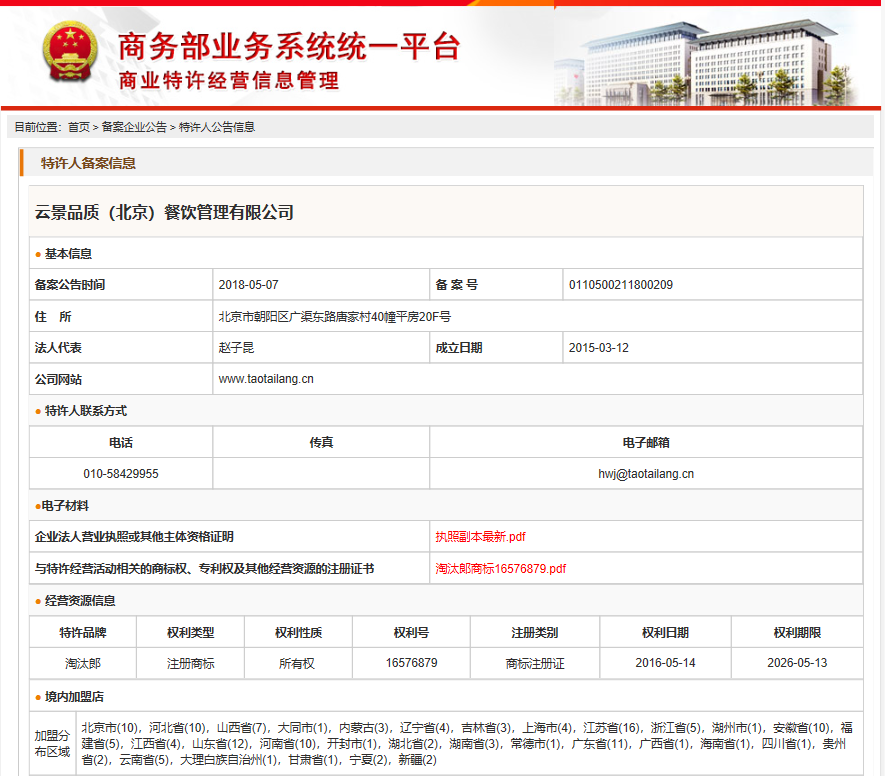Viewport: 885px width, 776px height.
Task: Select the address 北京市朝阳区广渠东路唐家村40幢平房20F号
Action: pyautogui.click(x=335, y=317)
